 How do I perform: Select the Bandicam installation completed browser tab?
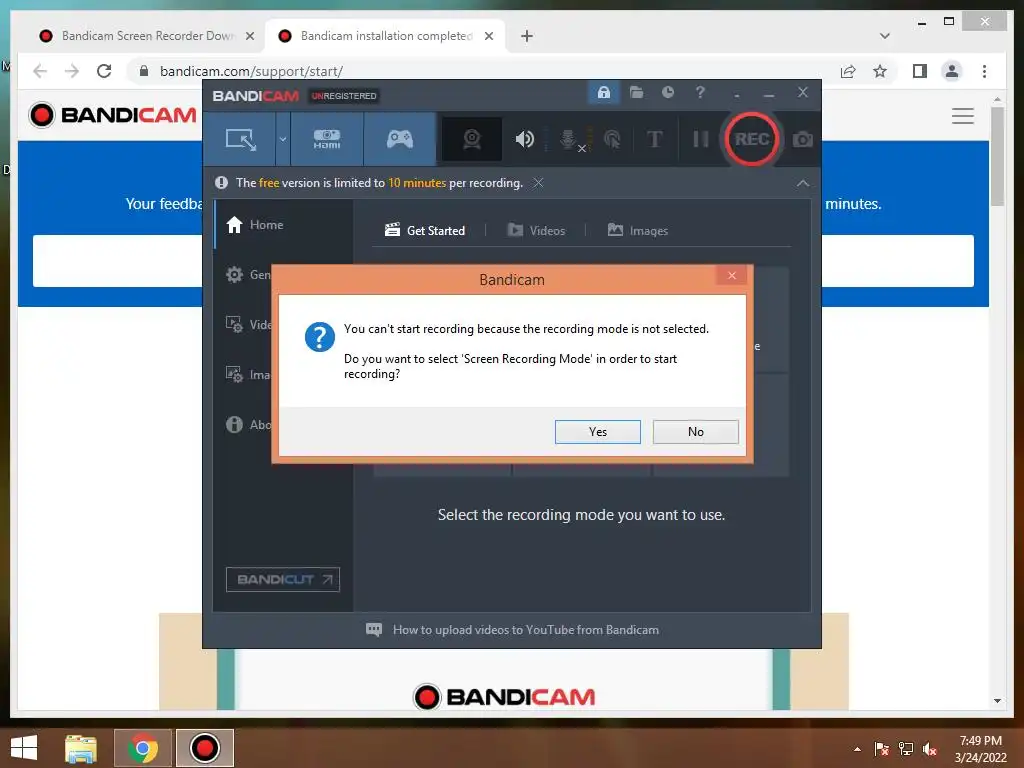pyautogui.click(x=385, y=36)
